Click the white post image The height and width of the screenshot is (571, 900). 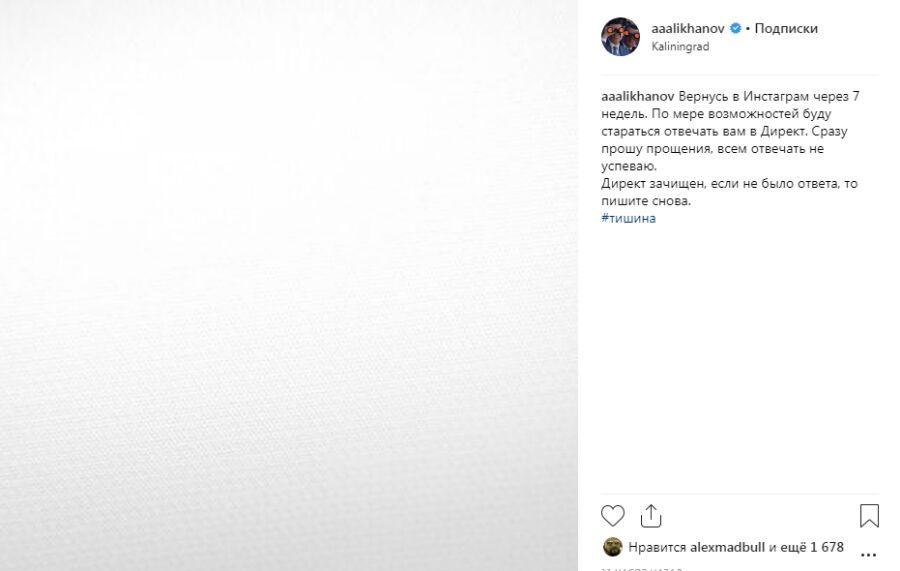coord(289,285)
